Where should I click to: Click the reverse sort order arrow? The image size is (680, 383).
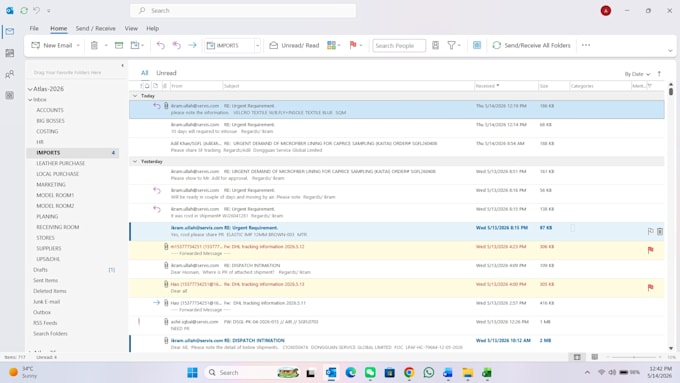[x=659, y=74]
